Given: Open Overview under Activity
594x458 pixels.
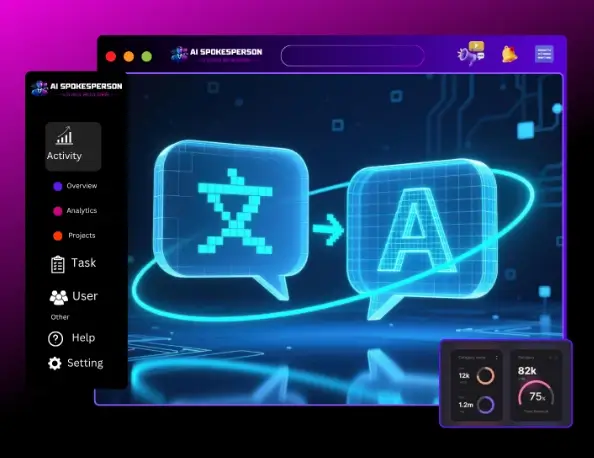Looking at the screenshot, I should click(82, 186).
